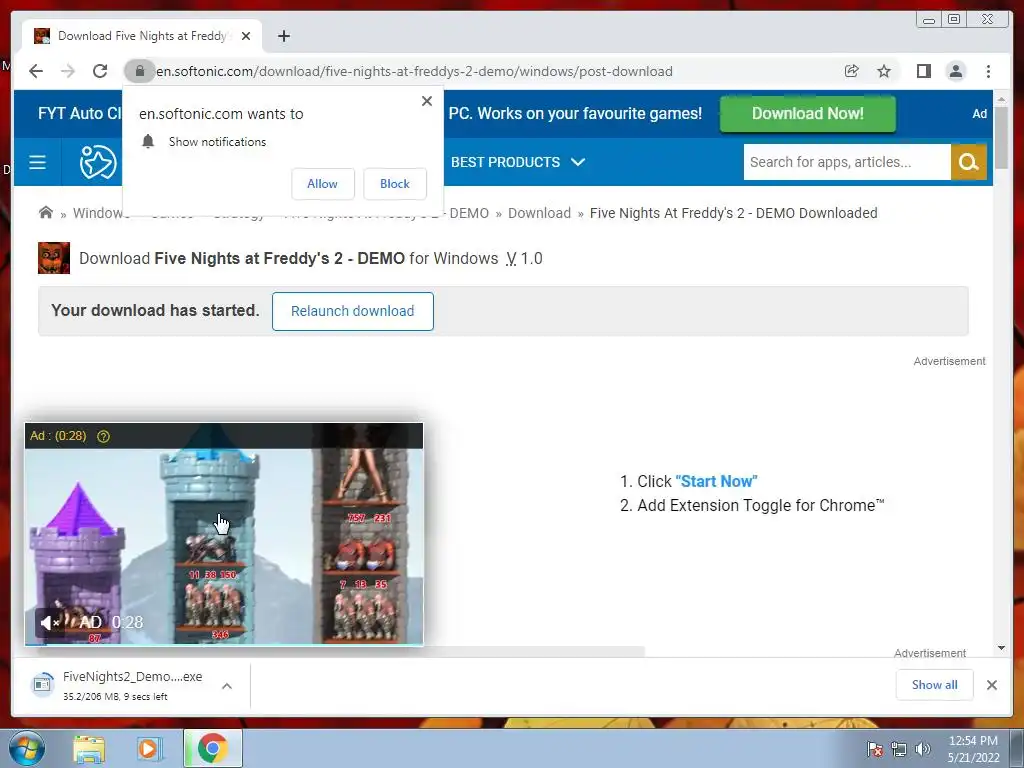Open download options chevron for FiveNights2_Demo

coord(227,686)
